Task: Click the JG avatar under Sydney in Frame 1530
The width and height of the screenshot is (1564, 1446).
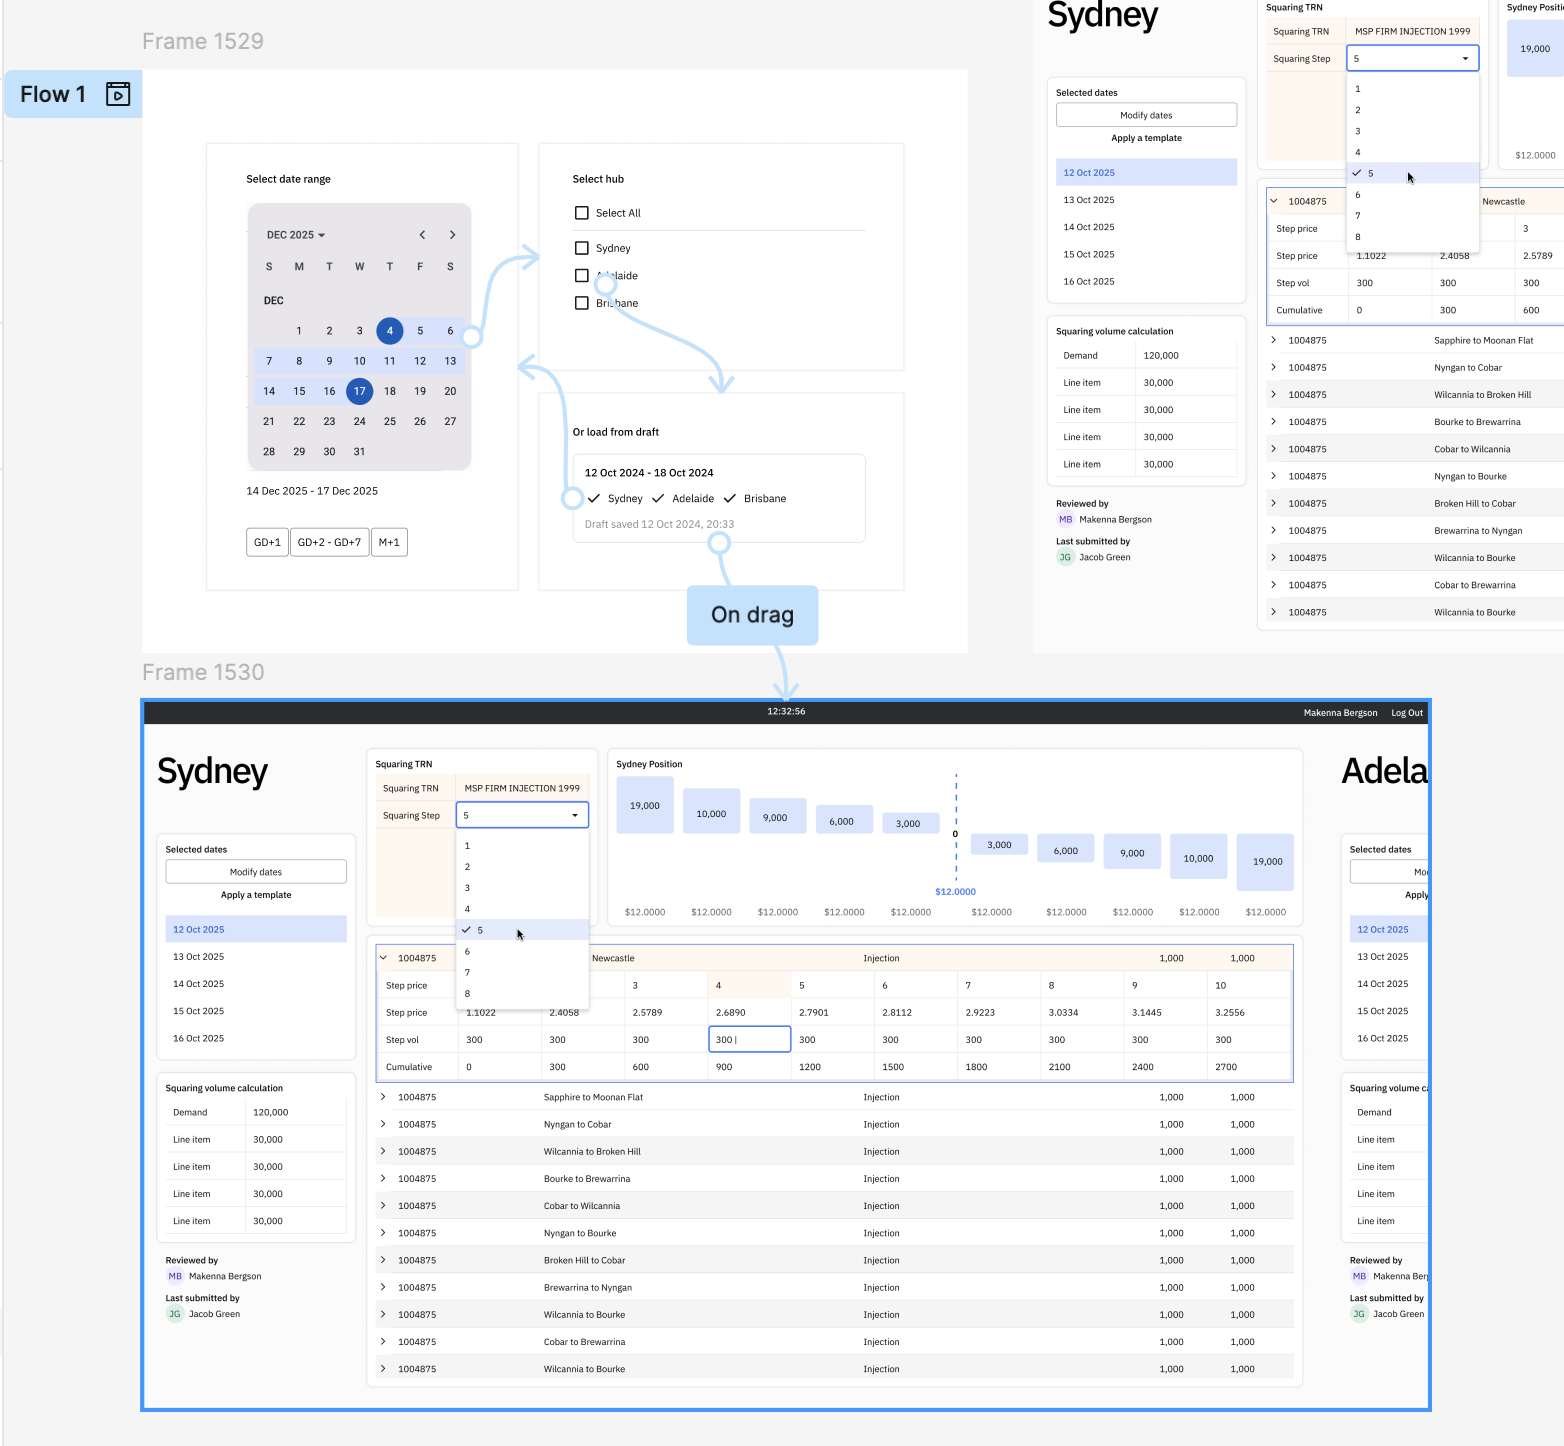Action: pos(175,1314)
